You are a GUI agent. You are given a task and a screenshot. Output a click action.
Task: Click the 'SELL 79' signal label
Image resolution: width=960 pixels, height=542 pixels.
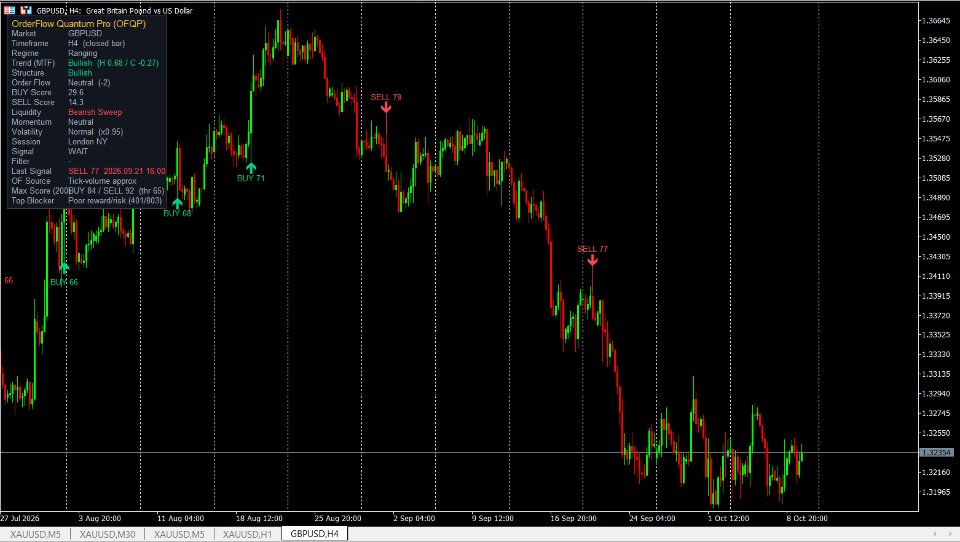(386, 97)
